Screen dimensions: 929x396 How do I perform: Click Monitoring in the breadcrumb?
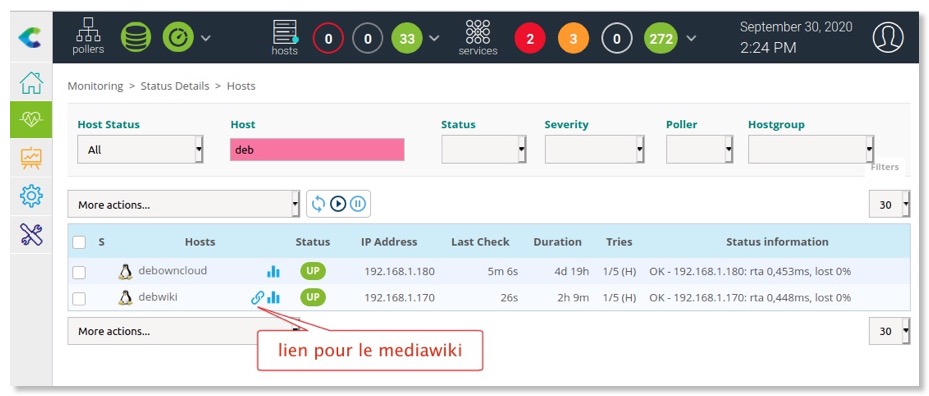95,86
